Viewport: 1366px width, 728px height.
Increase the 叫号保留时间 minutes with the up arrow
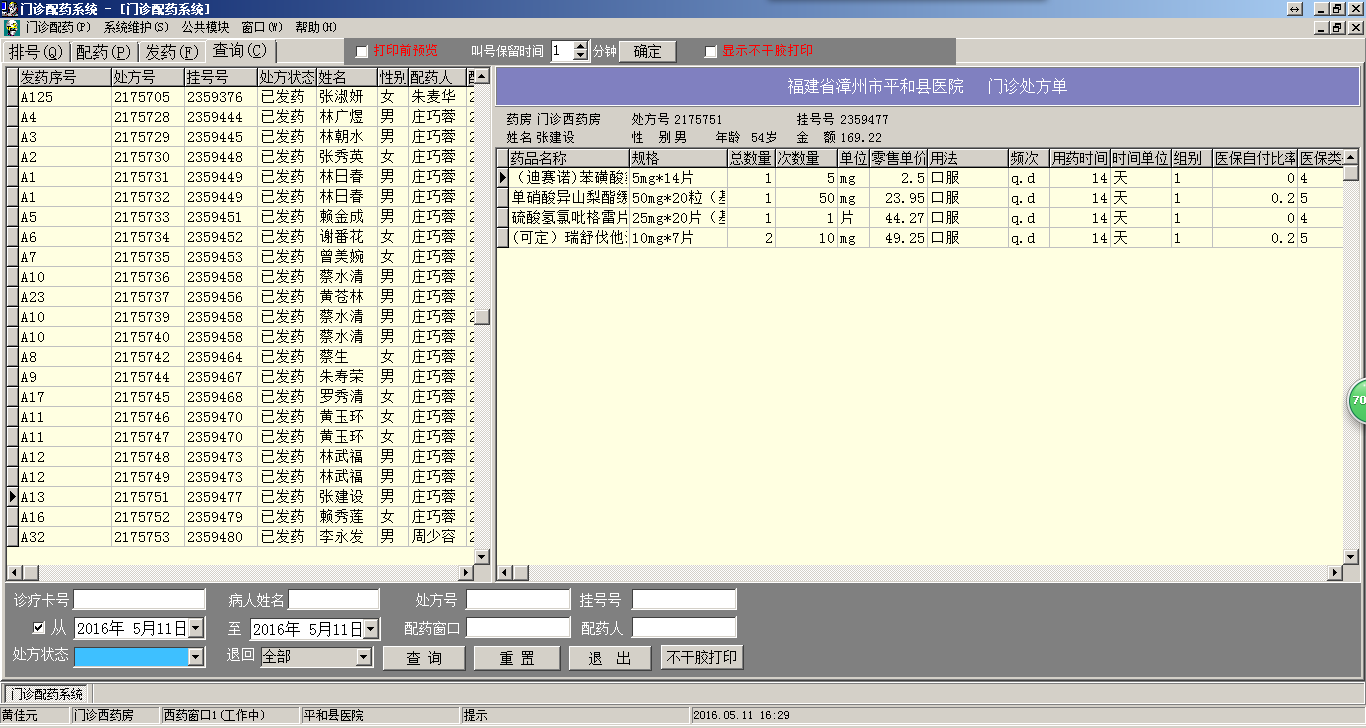tap(581, 46)
